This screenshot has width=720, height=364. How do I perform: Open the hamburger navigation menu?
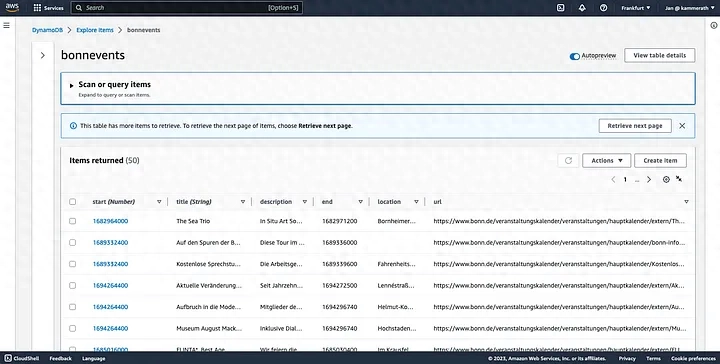click(x=6, y=25)
